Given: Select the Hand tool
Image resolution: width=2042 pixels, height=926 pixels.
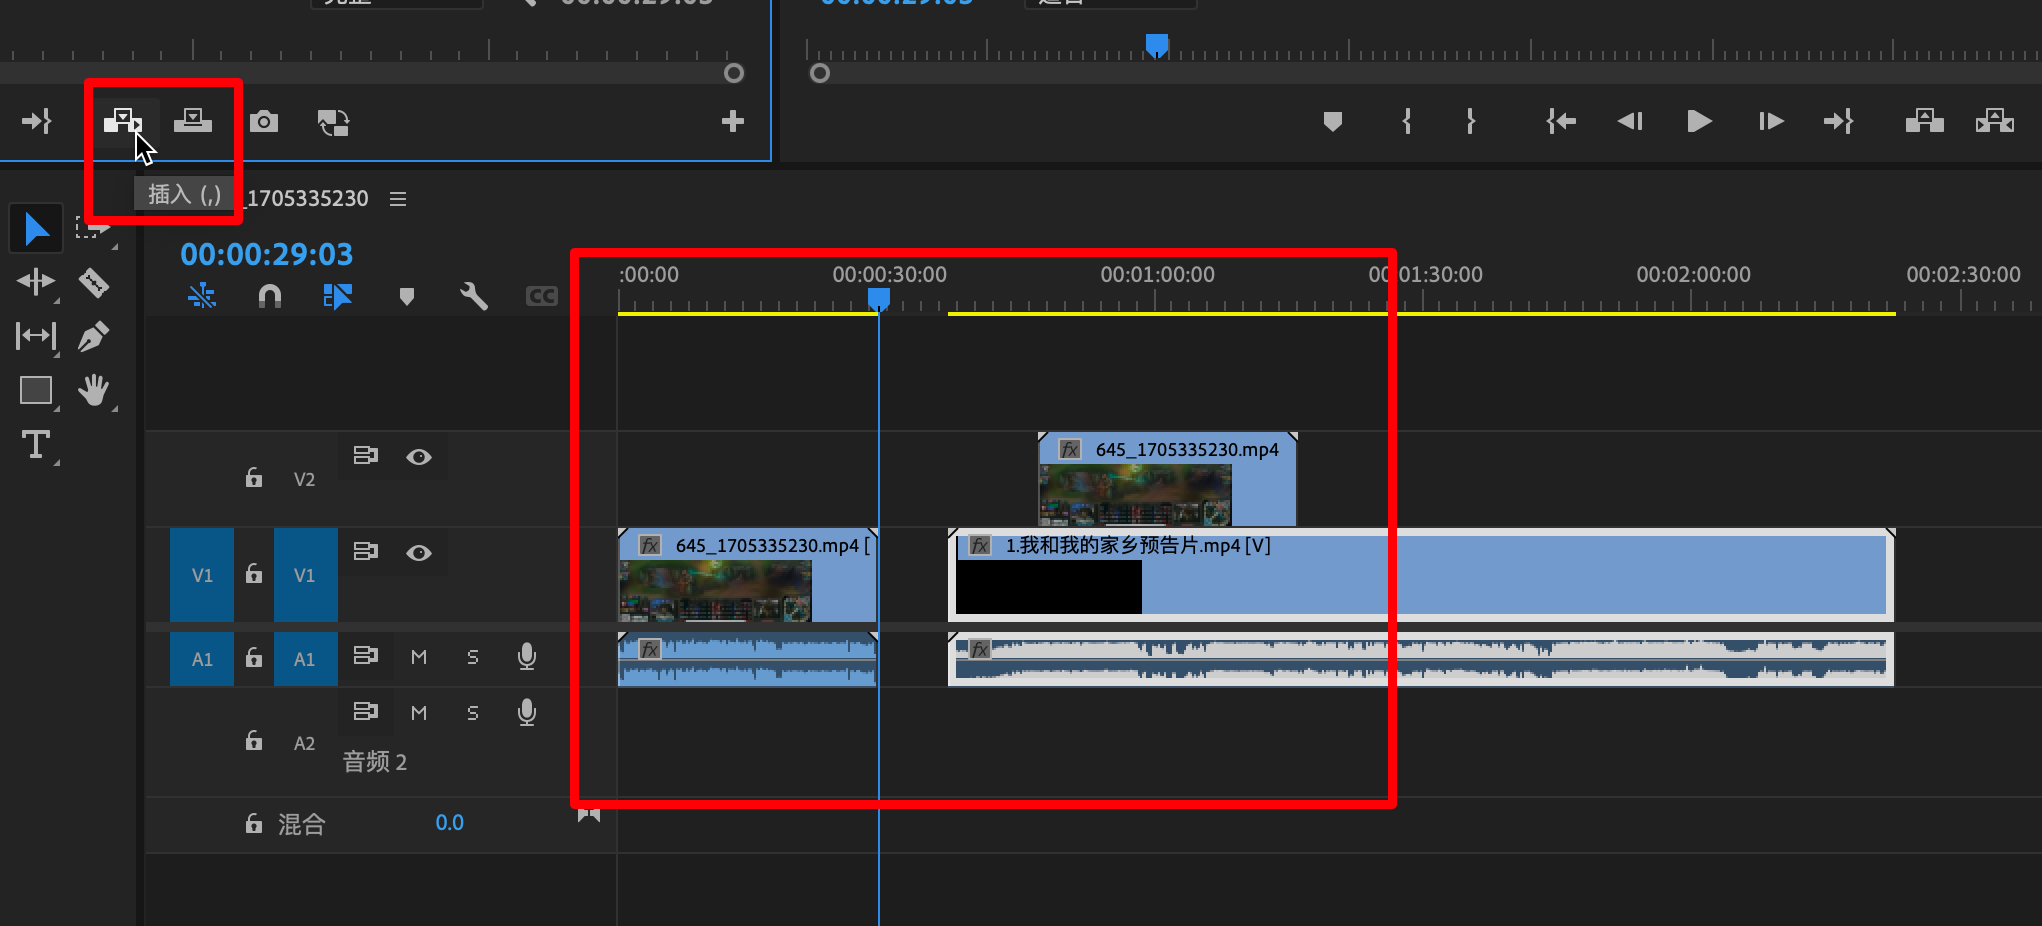Looking at the screenshot, I should pyautogui.click(x=94, y=390).
